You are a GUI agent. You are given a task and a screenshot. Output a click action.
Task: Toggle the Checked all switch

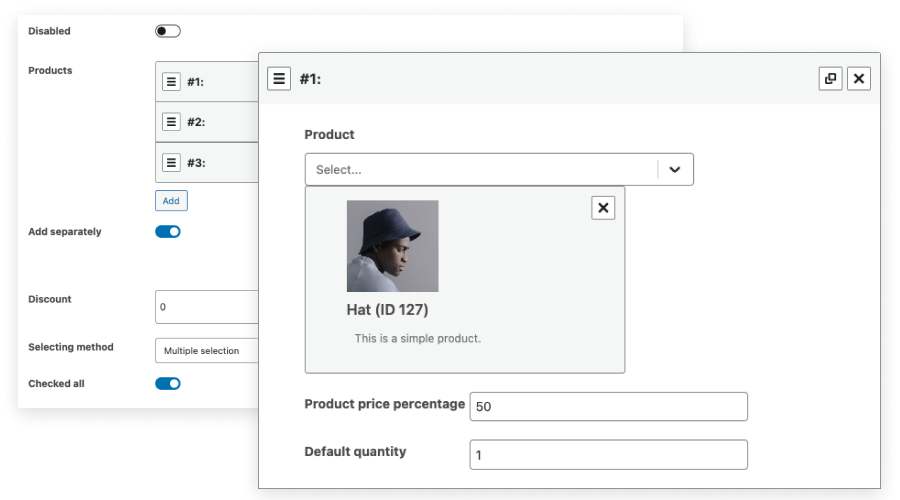168,383
